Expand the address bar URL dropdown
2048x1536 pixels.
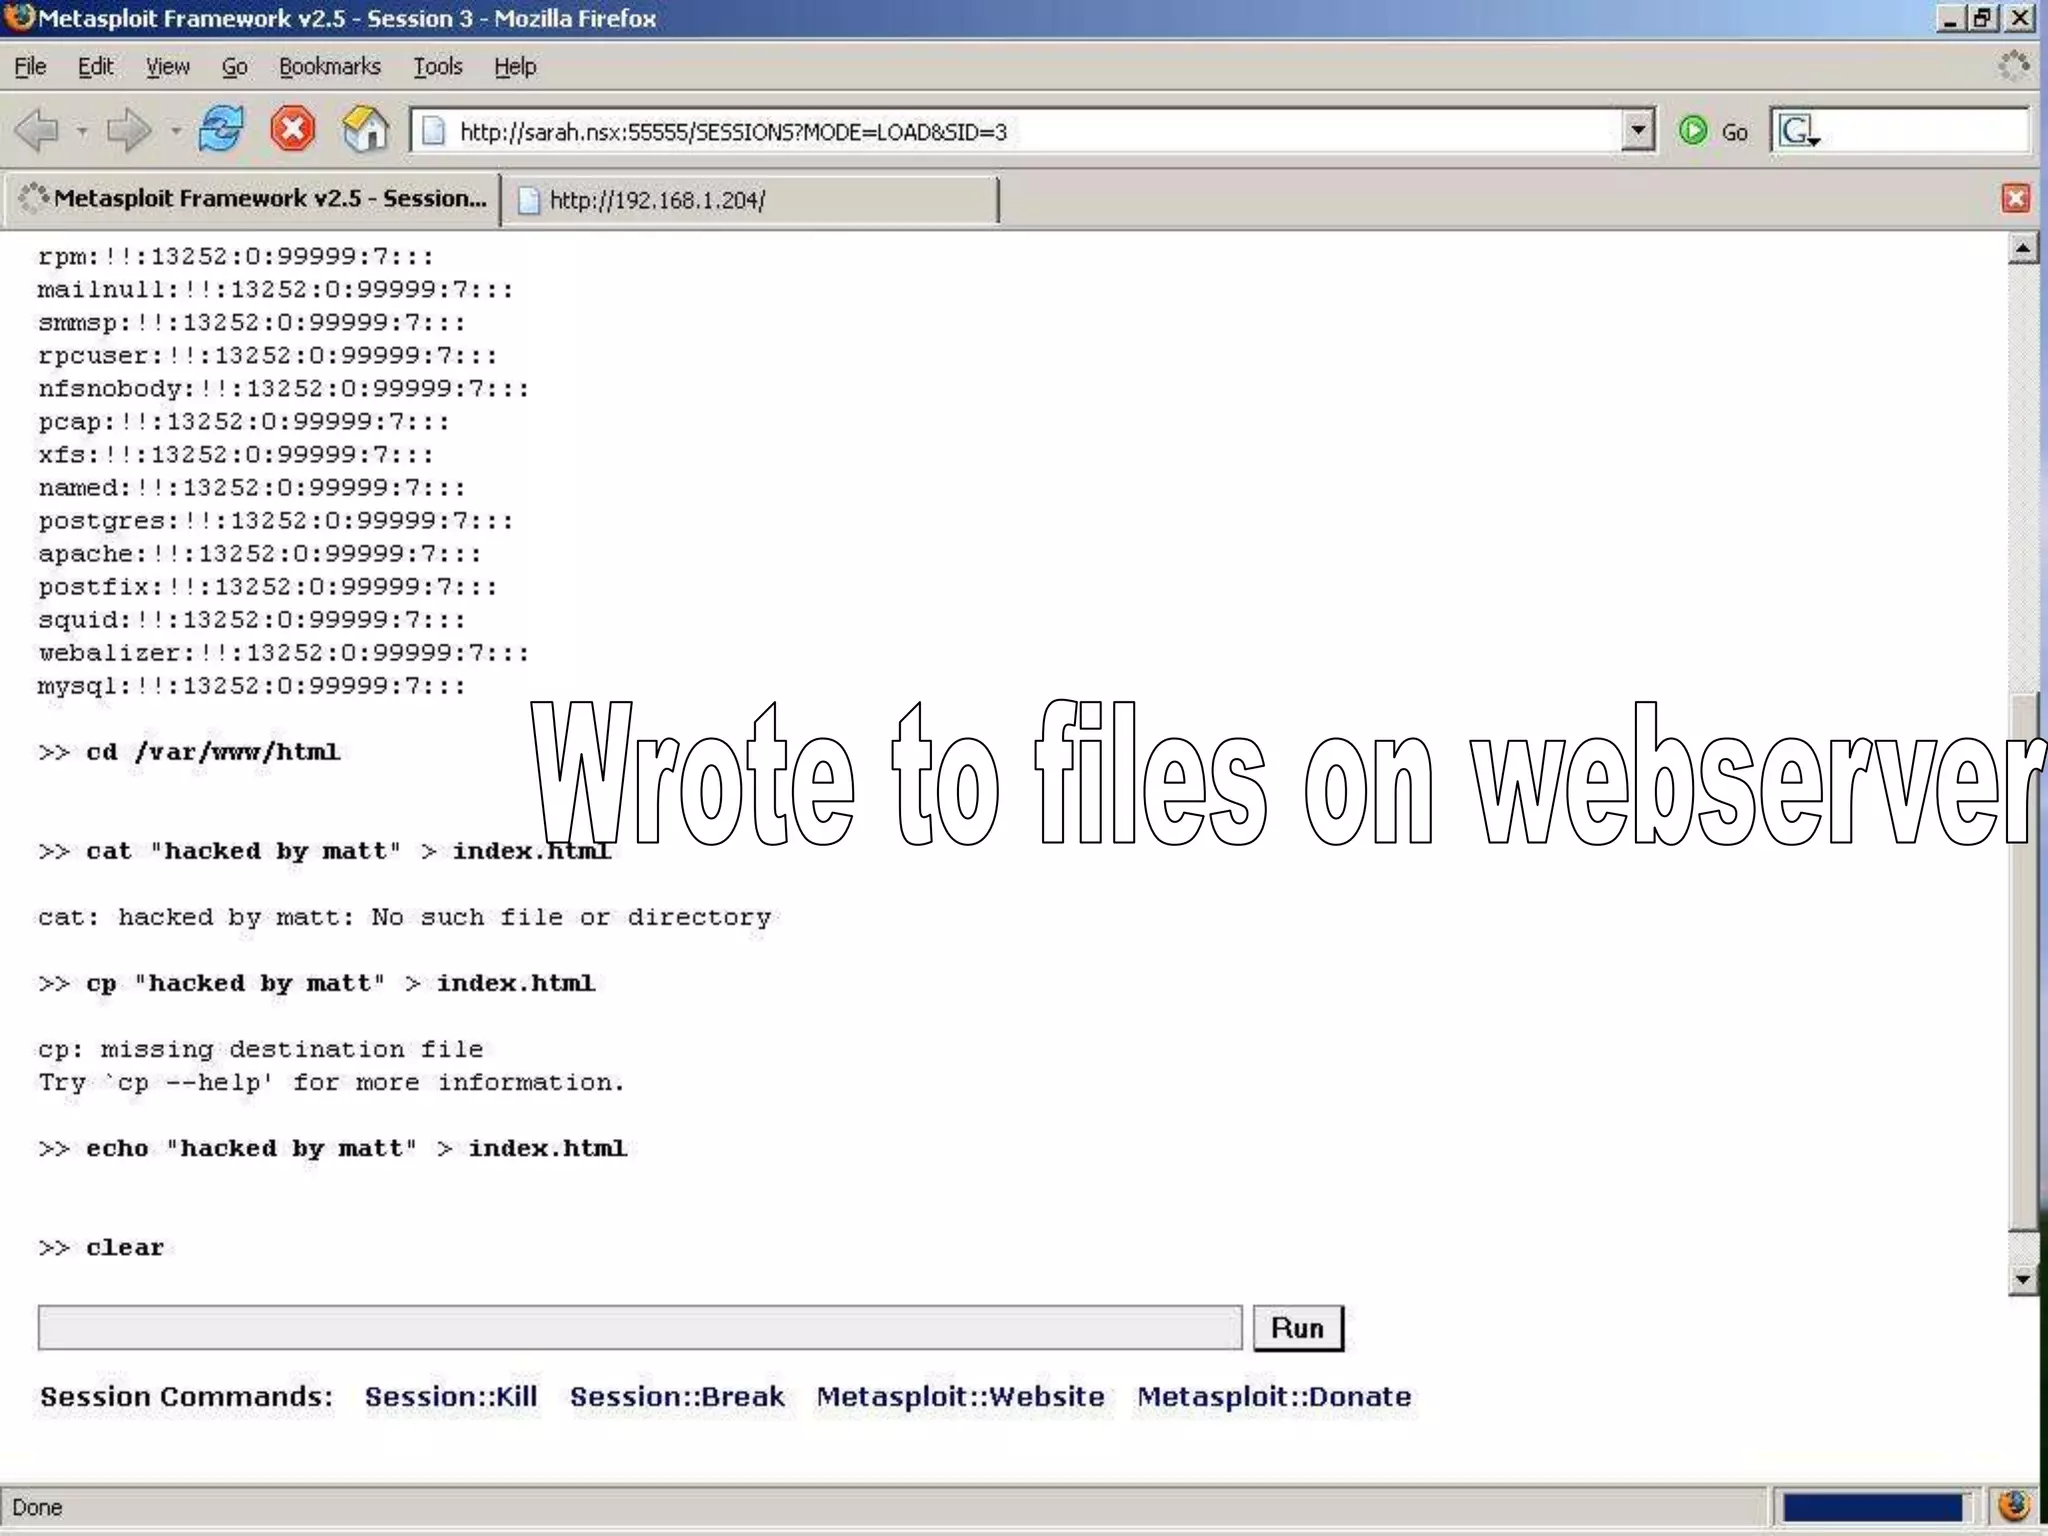(1637, 131)
